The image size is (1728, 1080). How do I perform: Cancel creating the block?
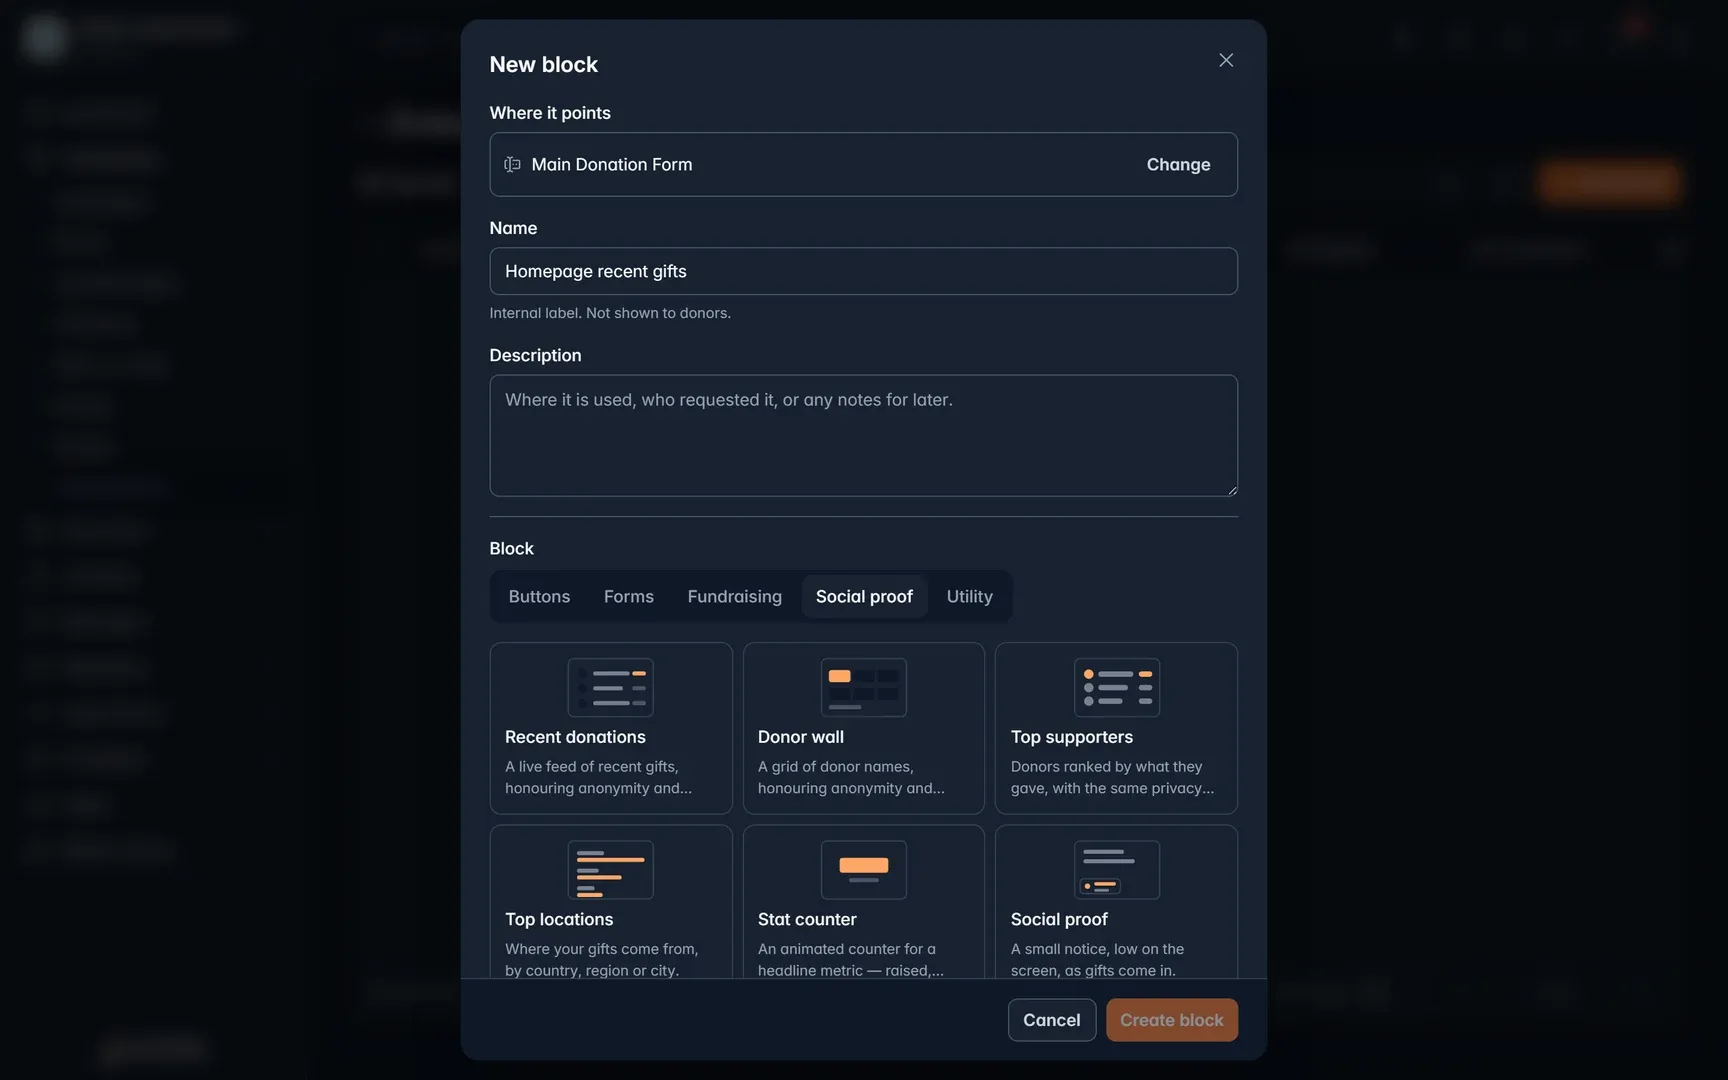click(1051, 1020)
